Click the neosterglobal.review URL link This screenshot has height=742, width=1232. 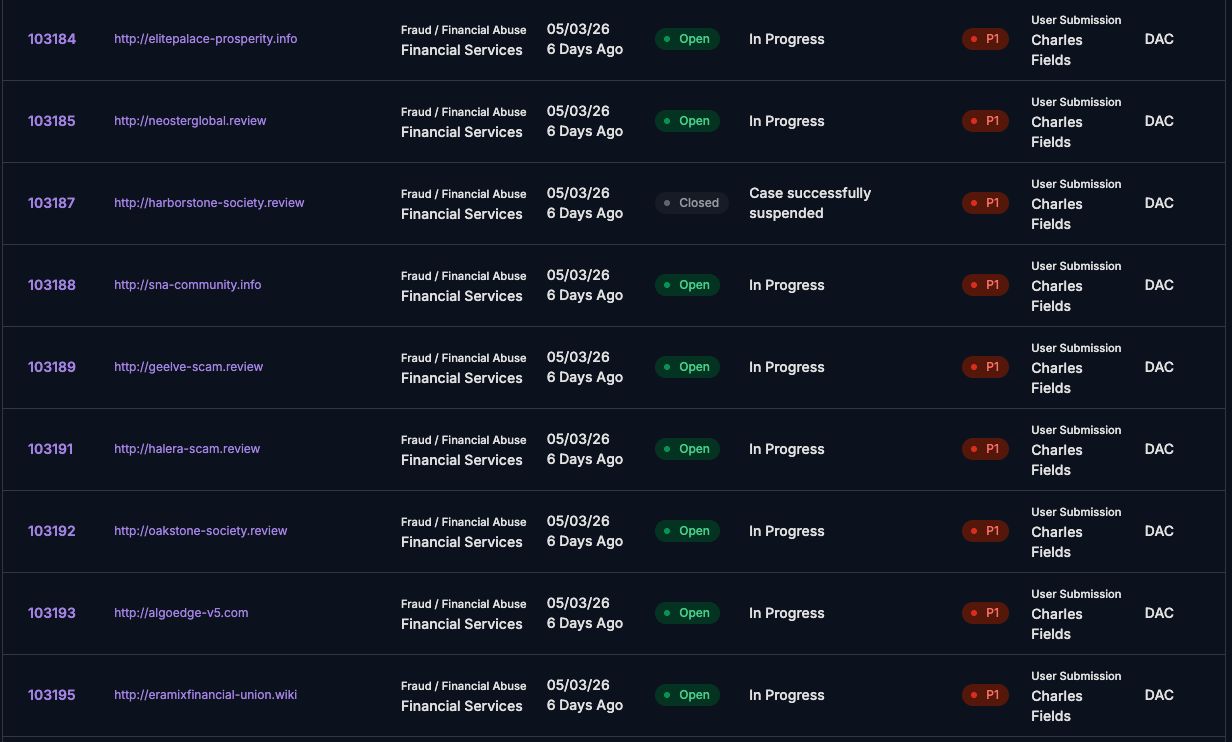[x=190, y=121]
